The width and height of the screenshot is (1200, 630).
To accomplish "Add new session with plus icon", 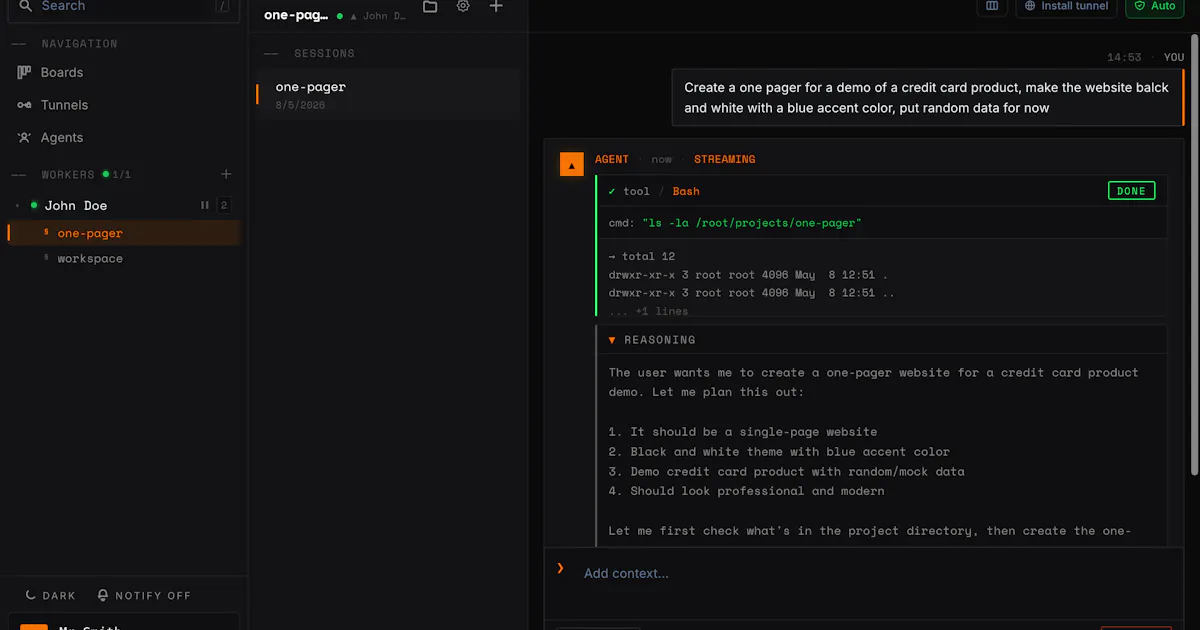I will (496, 6).
